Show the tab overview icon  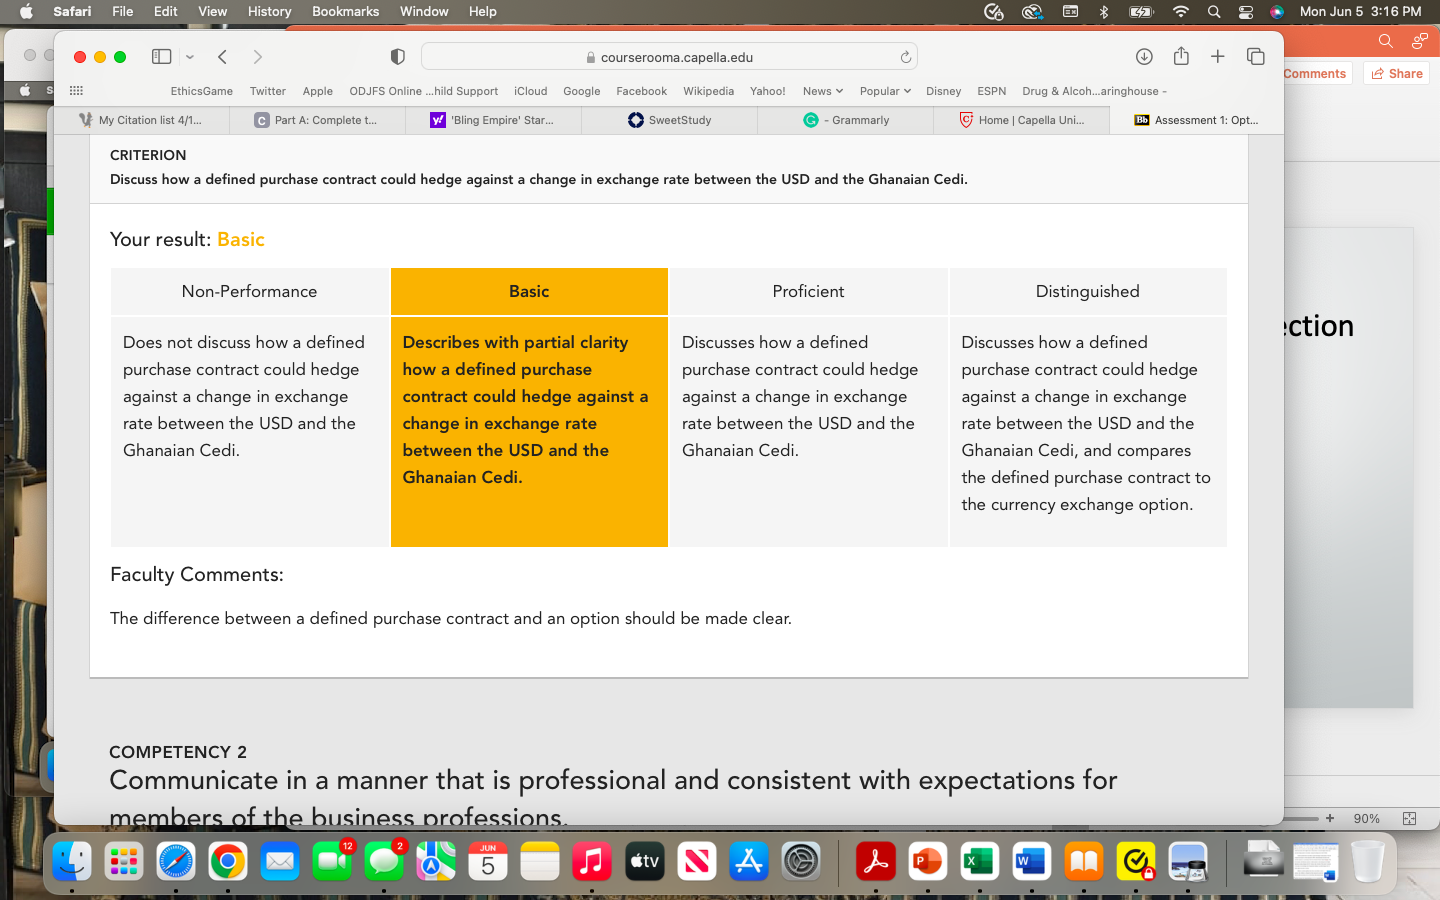click(1255, 57)
